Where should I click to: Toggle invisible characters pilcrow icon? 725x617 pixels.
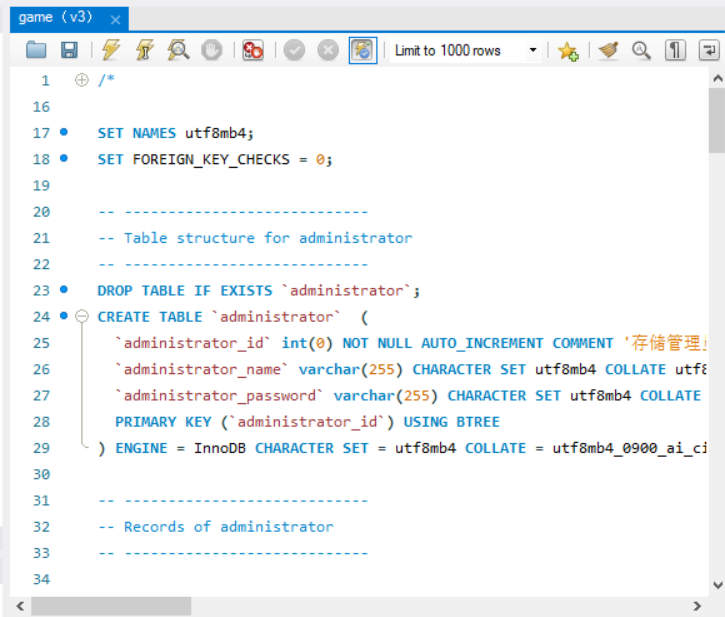[675, 50]
